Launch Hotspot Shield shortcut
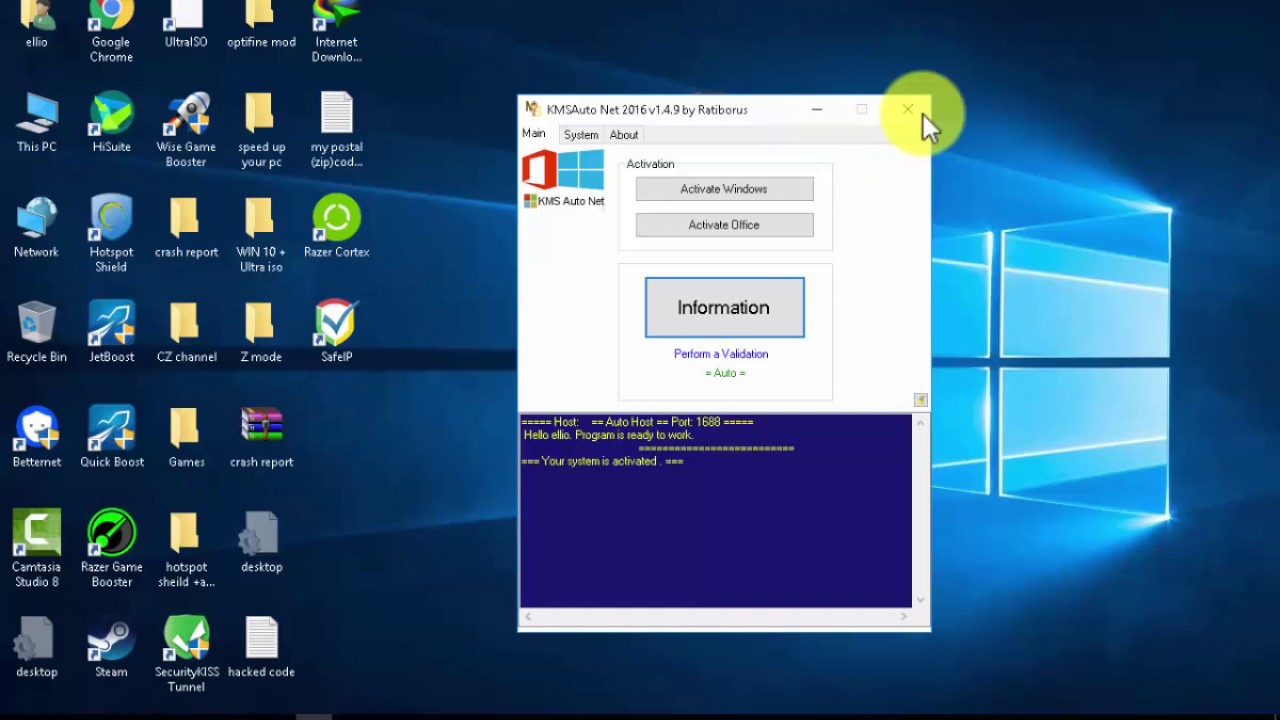Viewport: 1280px width, 720px height. coord(111,234)
